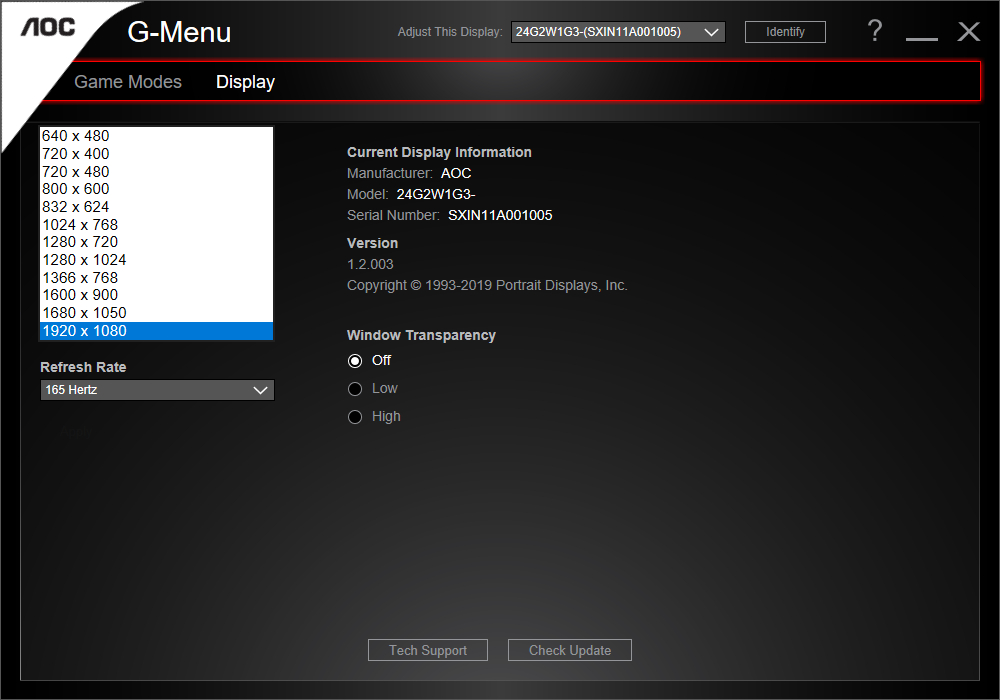Select resolution 832 x 624
This screenshot has height=700, width=1000.
coord(156,207)
